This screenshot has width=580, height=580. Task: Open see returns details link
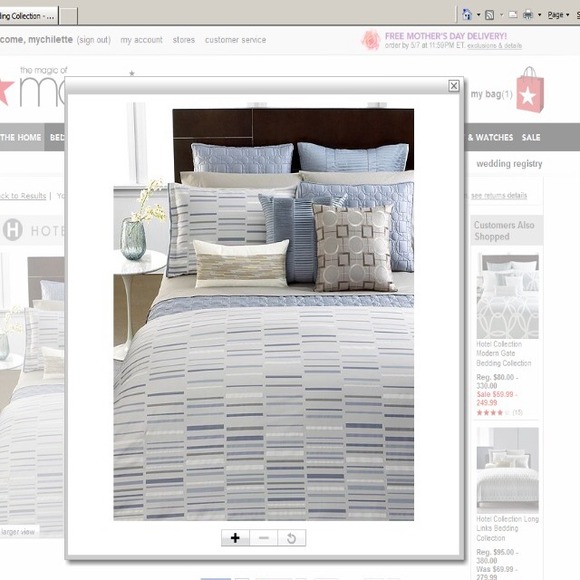(499, 195)
